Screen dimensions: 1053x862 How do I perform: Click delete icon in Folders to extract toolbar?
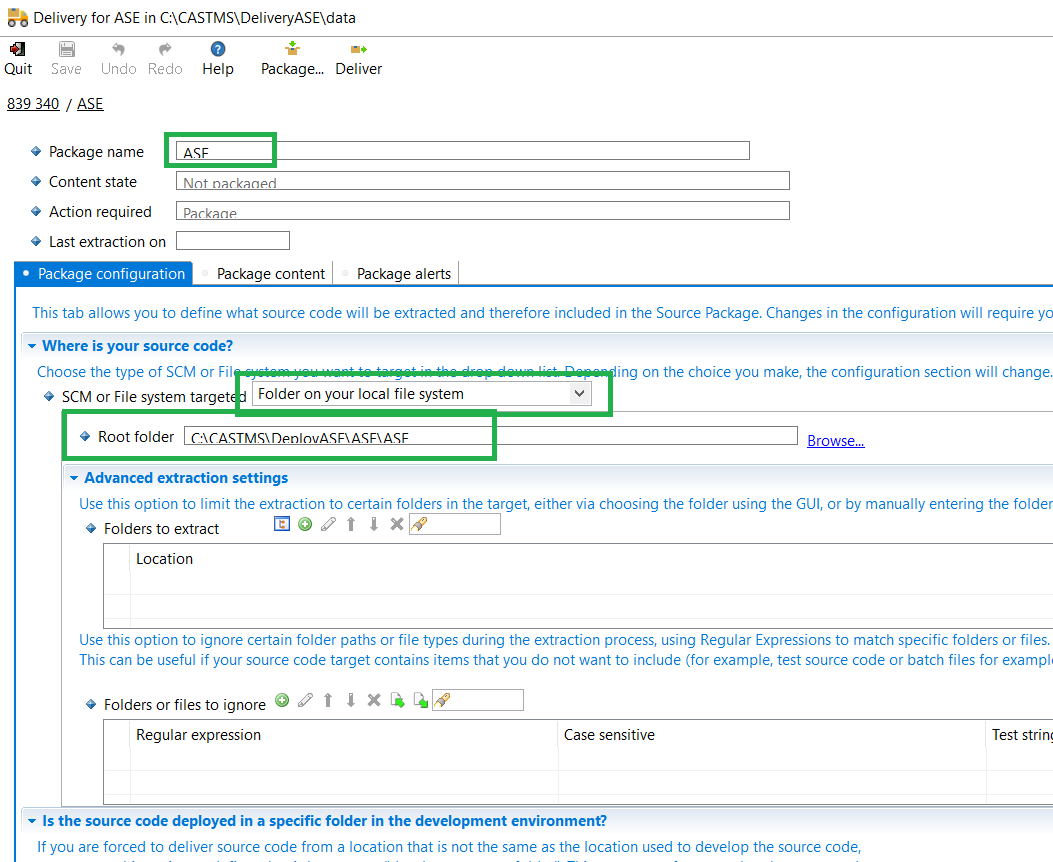[x=397, y=524]
